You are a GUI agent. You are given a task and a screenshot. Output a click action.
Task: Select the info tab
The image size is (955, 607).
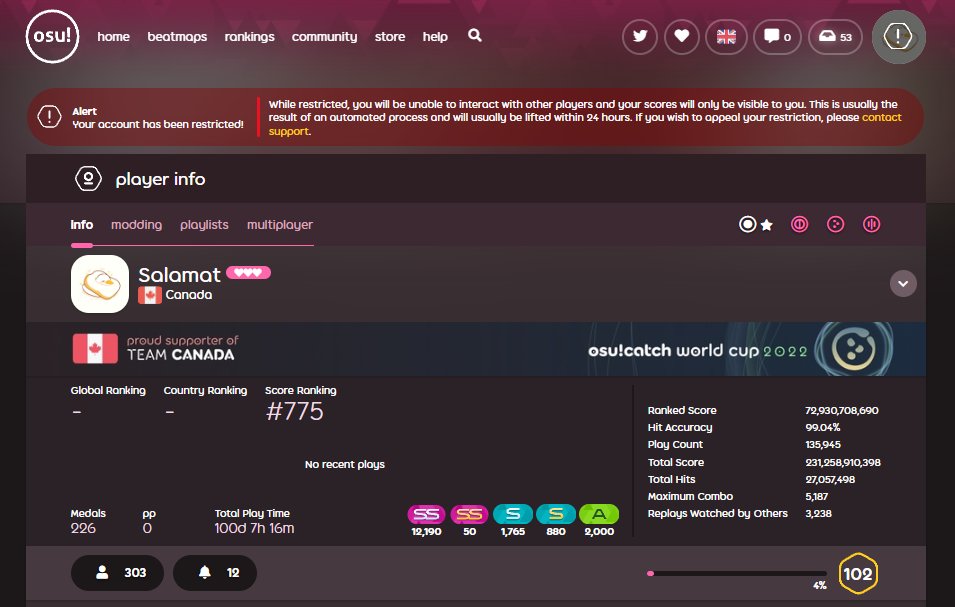[x=82, y=225]
